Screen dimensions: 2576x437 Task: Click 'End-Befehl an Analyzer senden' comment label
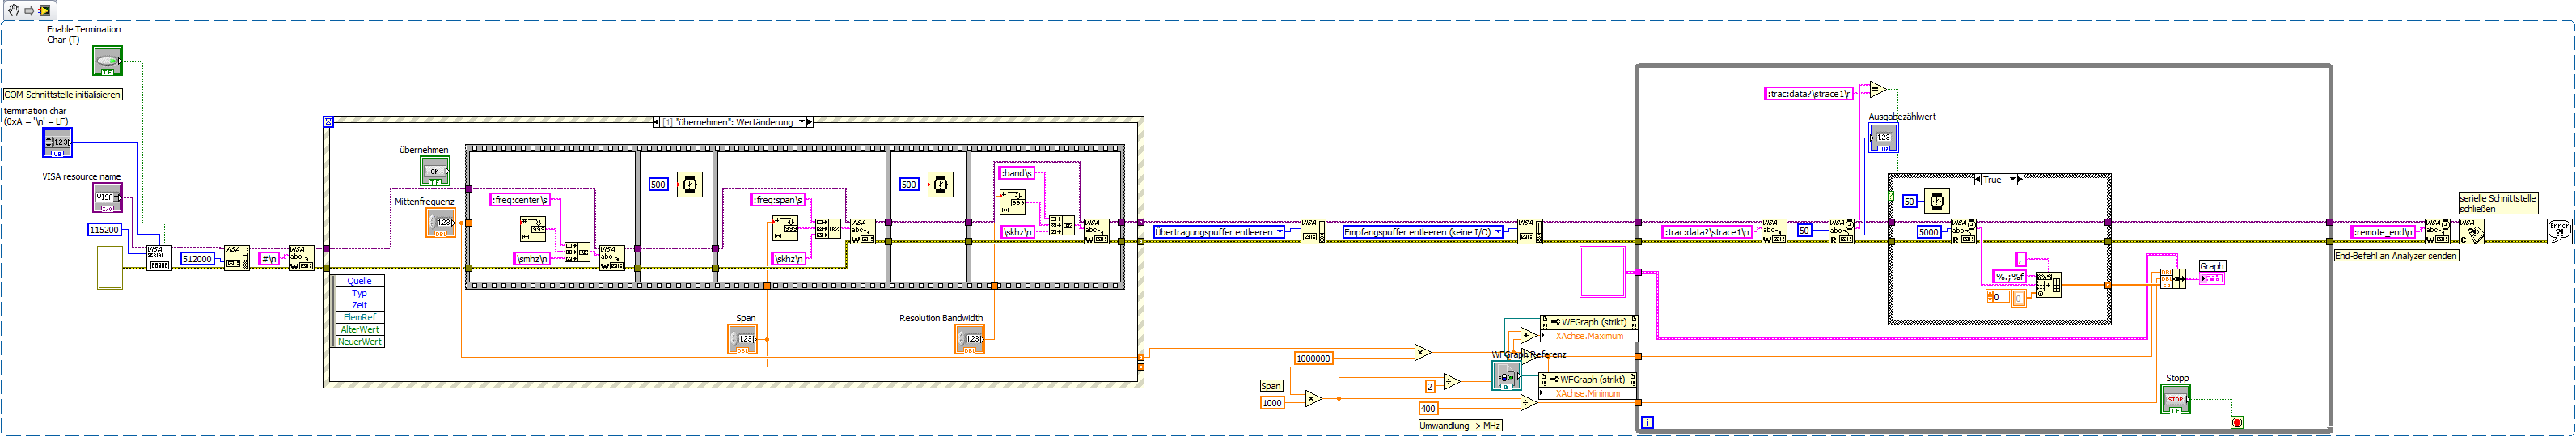coord(2396,256)
